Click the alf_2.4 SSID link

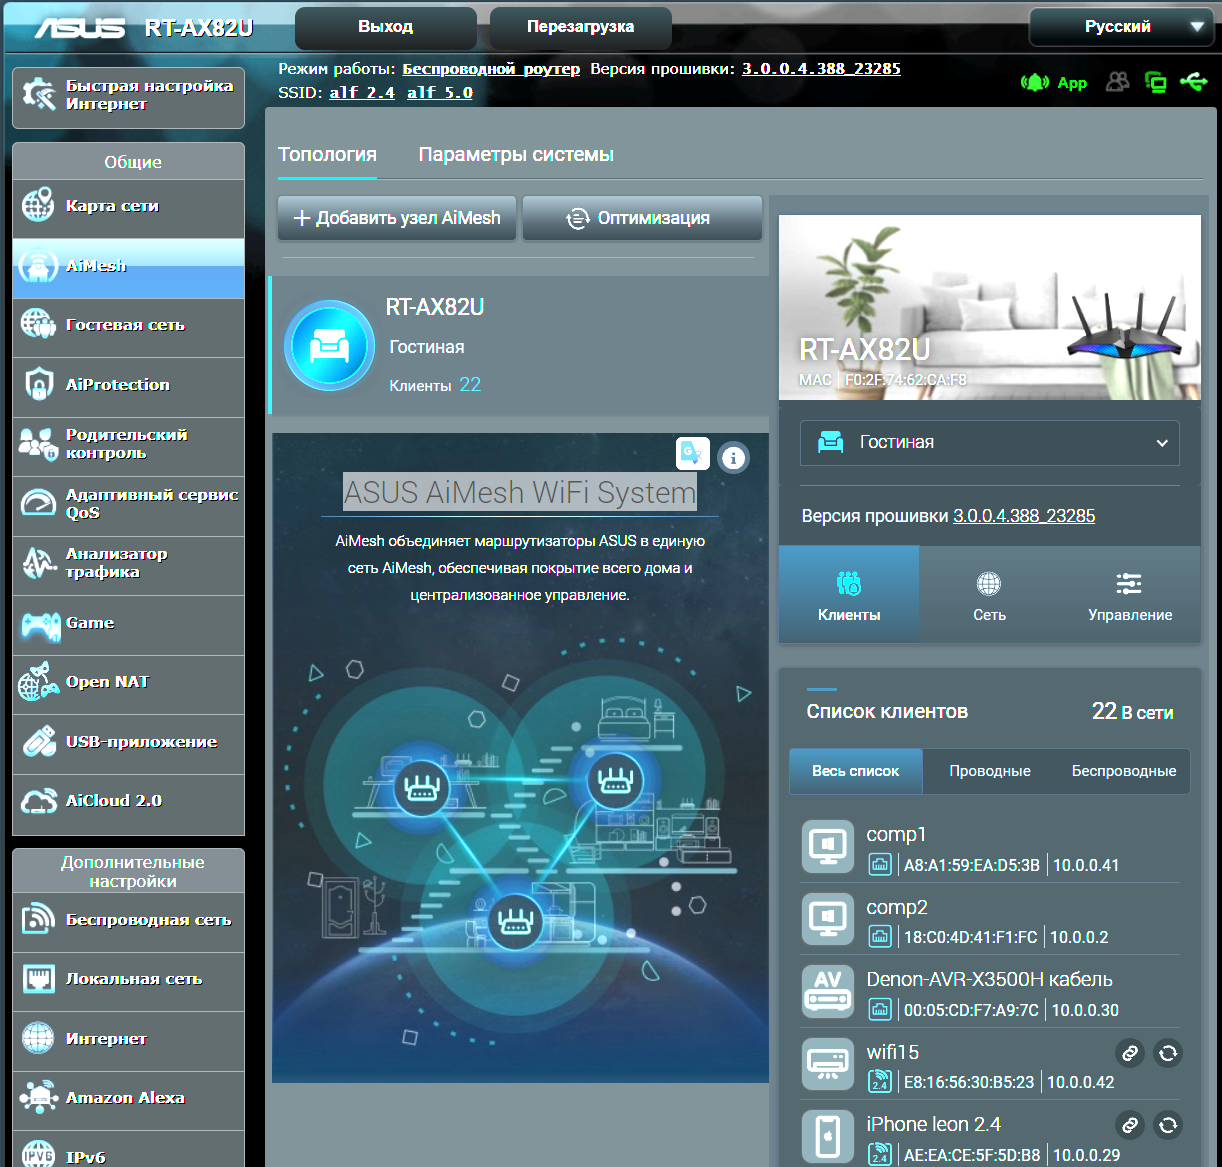pos(362,93)
